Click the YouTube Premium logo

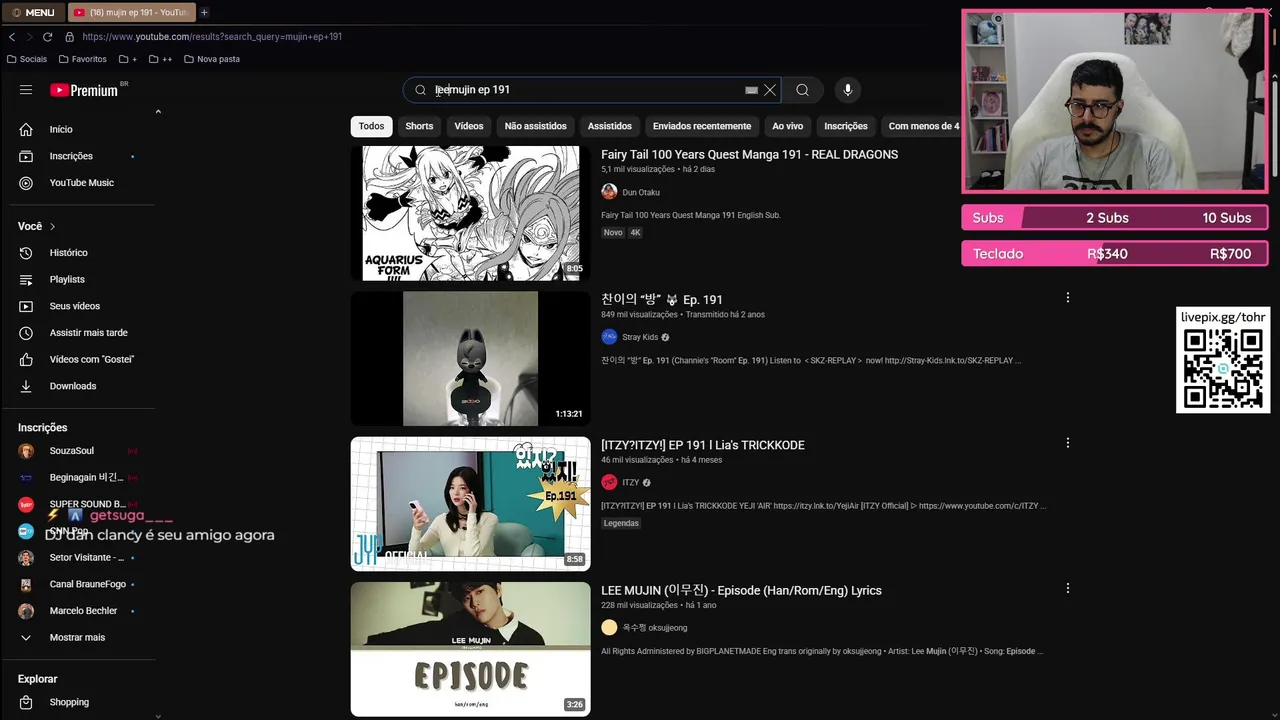point(85,90)
